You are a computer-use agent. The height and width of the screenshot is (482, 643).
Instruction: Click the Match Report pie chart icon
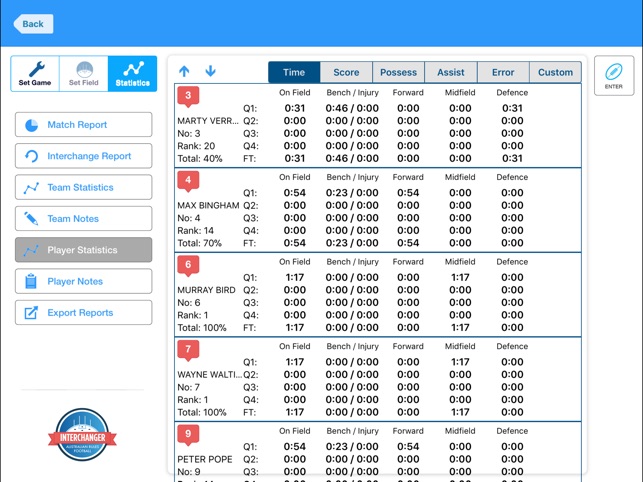click(32, 125)
